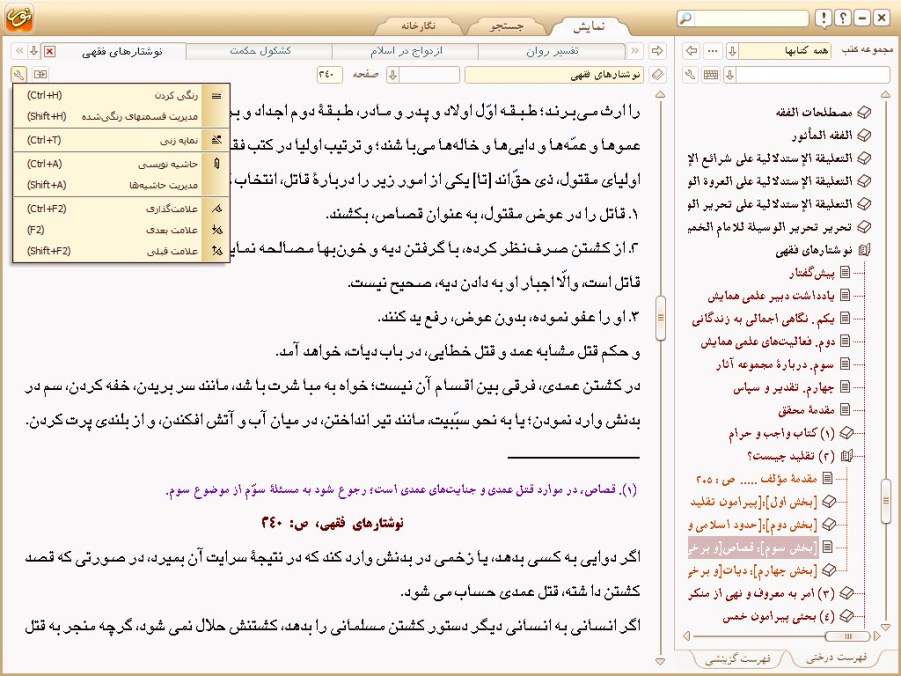Image resolution: width=901 pixels, height=676 pixels.
Task: Click the book icon of [بخش چهارم]: دیات
Action: [828, 570]
